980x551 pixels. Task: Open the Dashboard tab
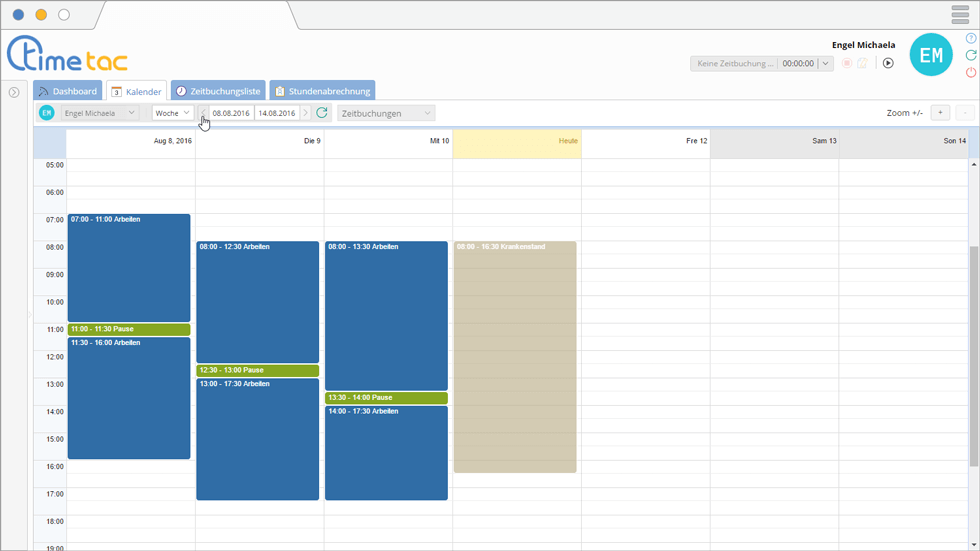[68, 91]
